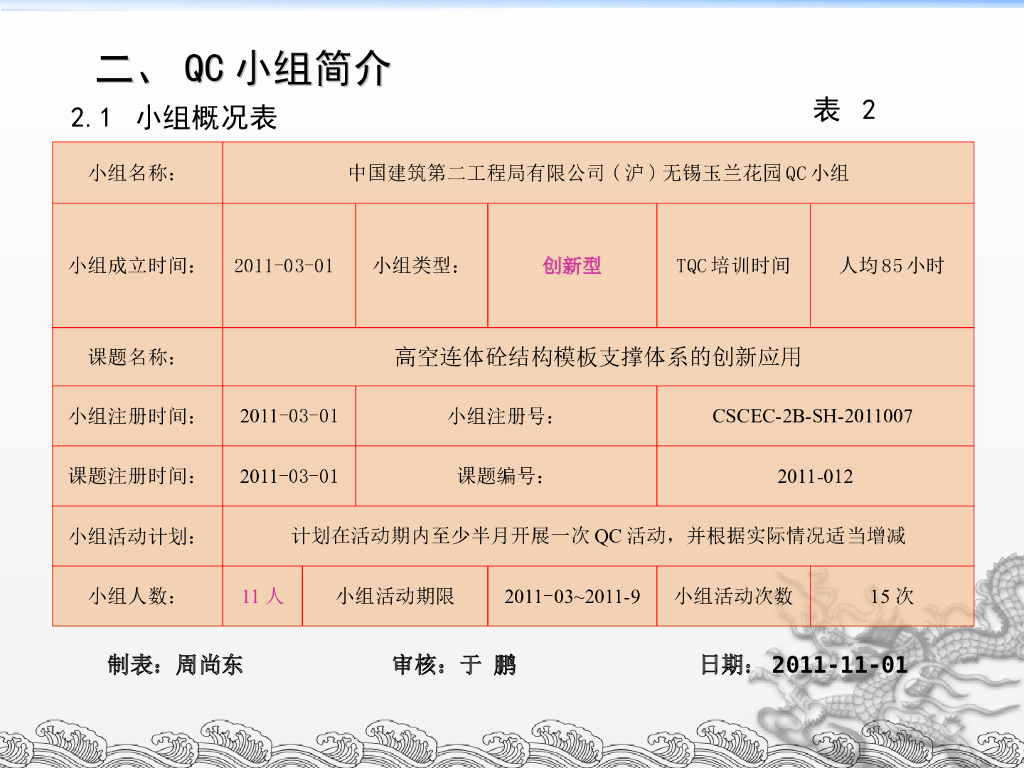This screenshot has height=768, width=1024.
Task: Click the registration number CSCEC-2B-SH-2011007
Action: tap(812, 415)
